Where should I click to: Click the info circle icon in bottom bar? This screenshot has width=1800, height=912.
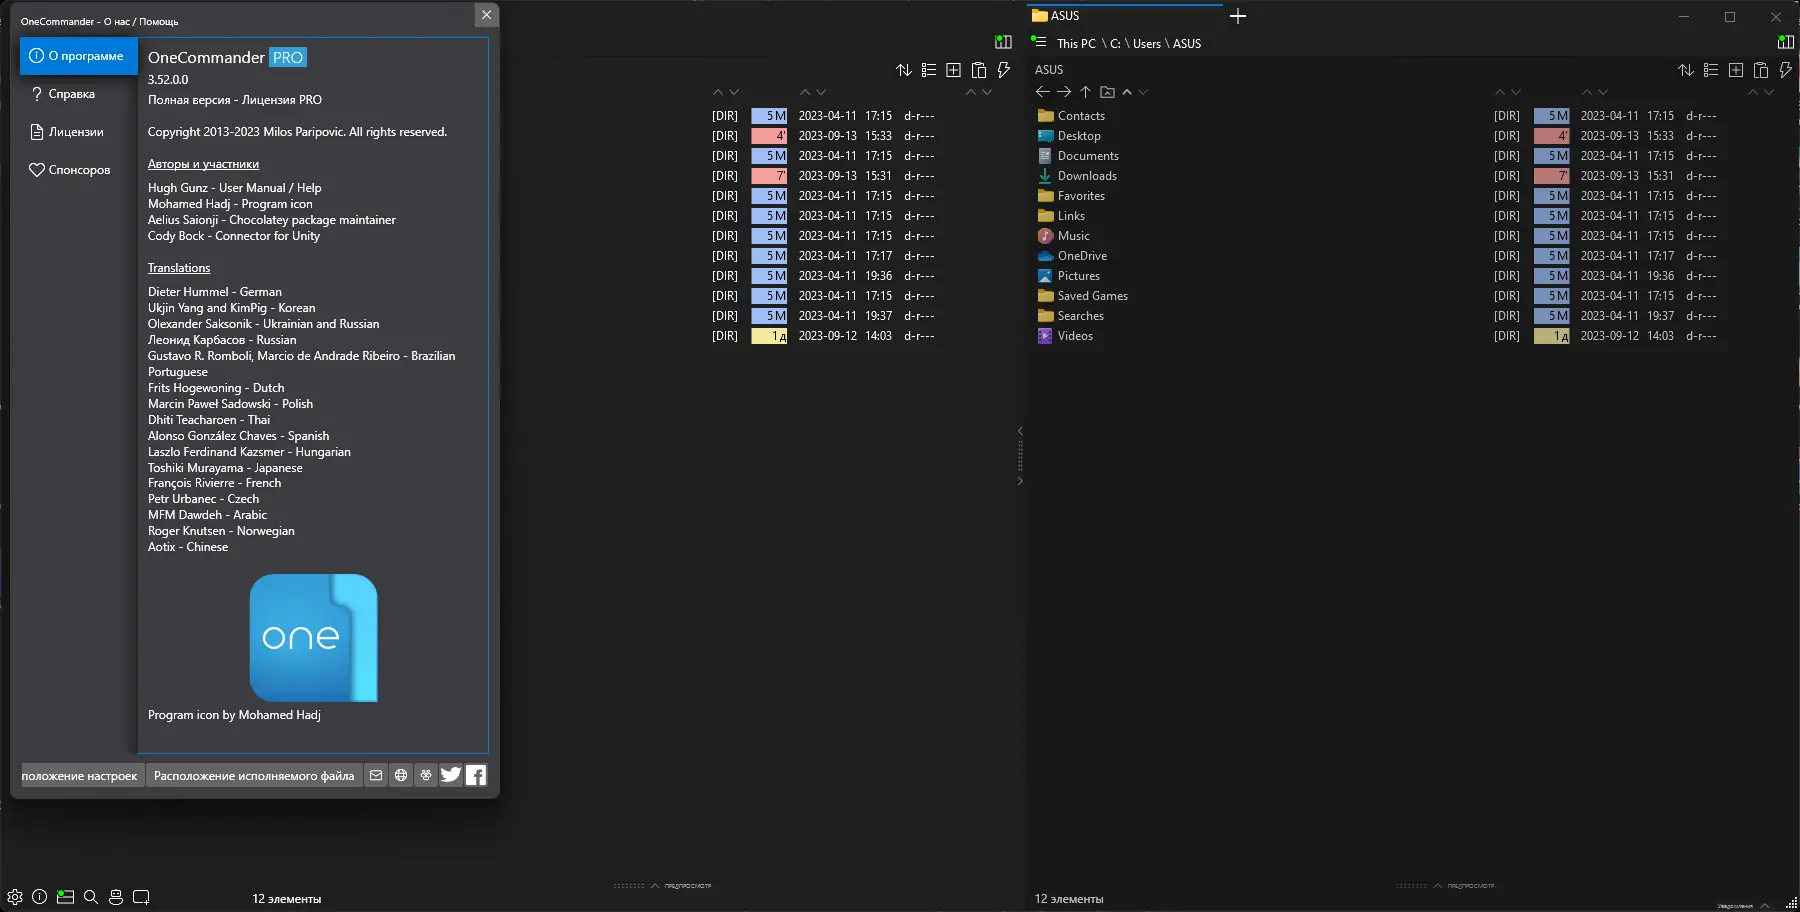click(x=40, y=897)
